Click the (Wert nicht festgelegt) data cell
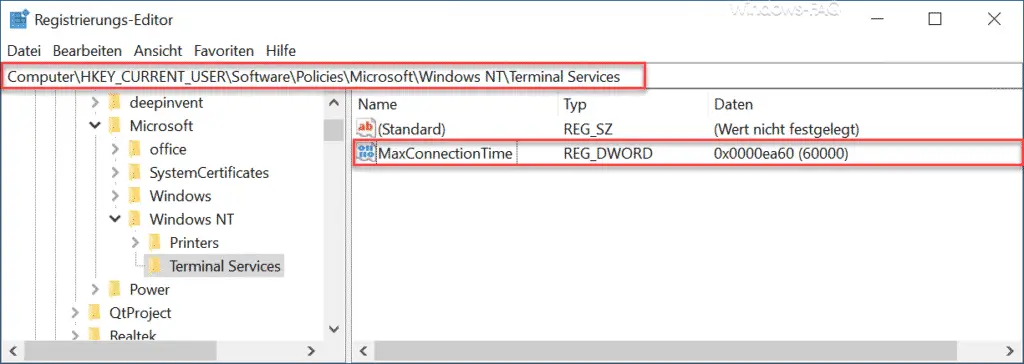 click(786, 129)
